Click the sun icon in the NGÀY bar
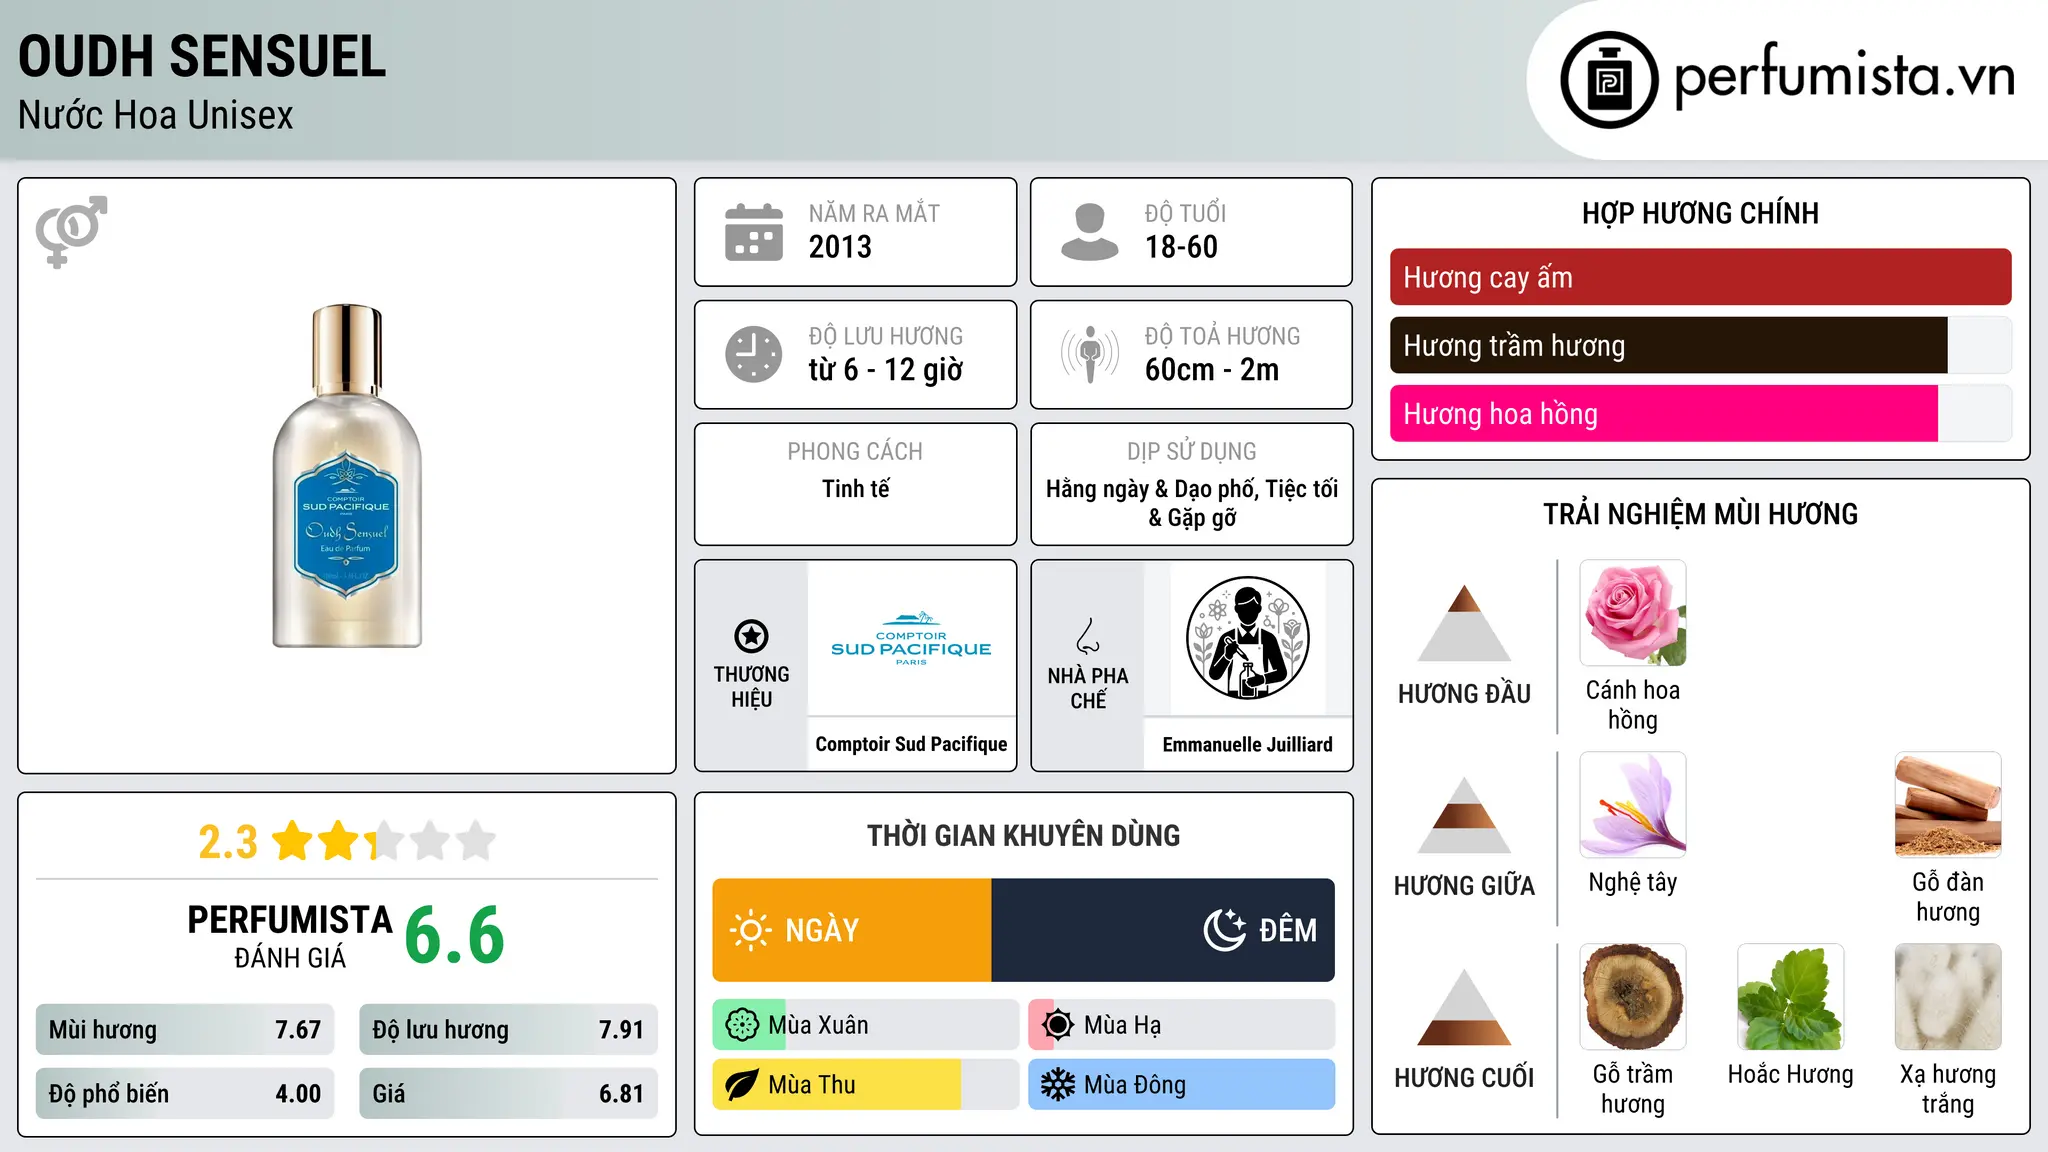Image resolution: width=2048 pixels, height=1152 pixels. pos(751,930)
